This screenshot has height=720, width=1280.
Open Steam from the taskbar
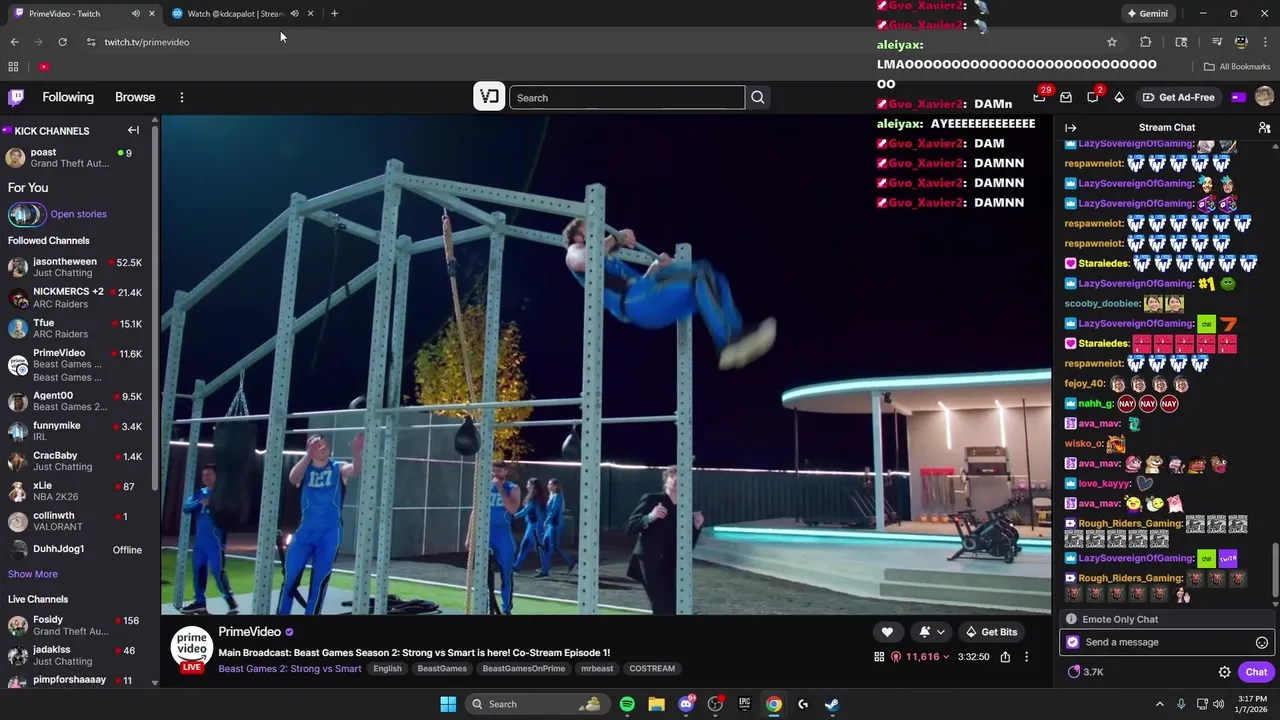[832, 704]
